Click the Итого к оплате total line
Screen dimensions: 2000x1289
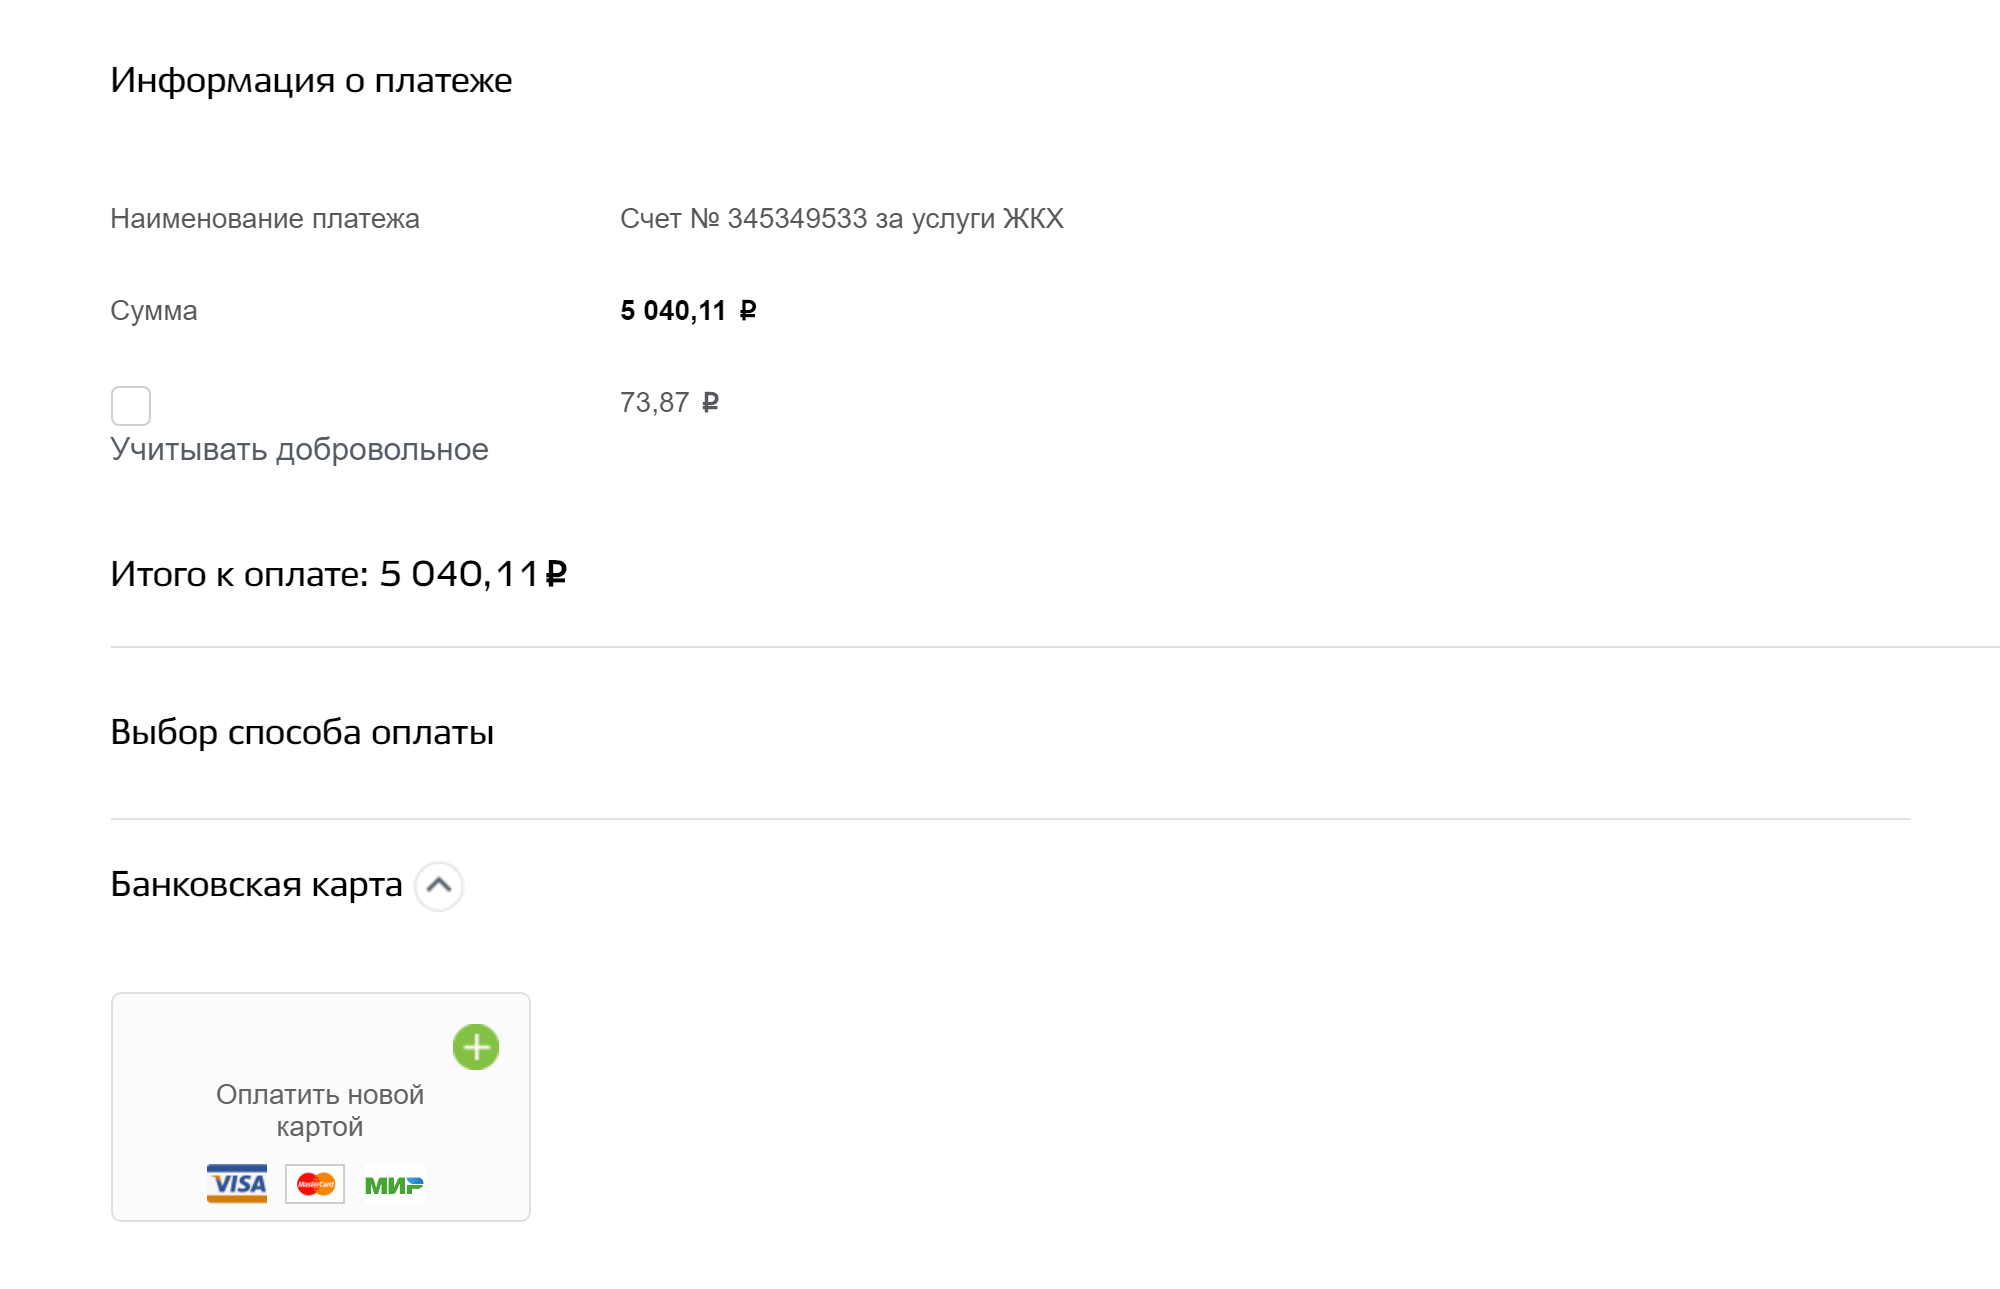click(x=339, y=574)
